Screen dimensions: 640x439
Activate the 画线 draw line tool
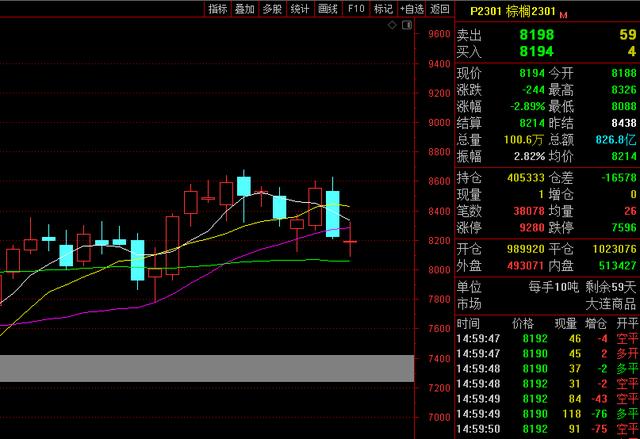coord(328,9)
